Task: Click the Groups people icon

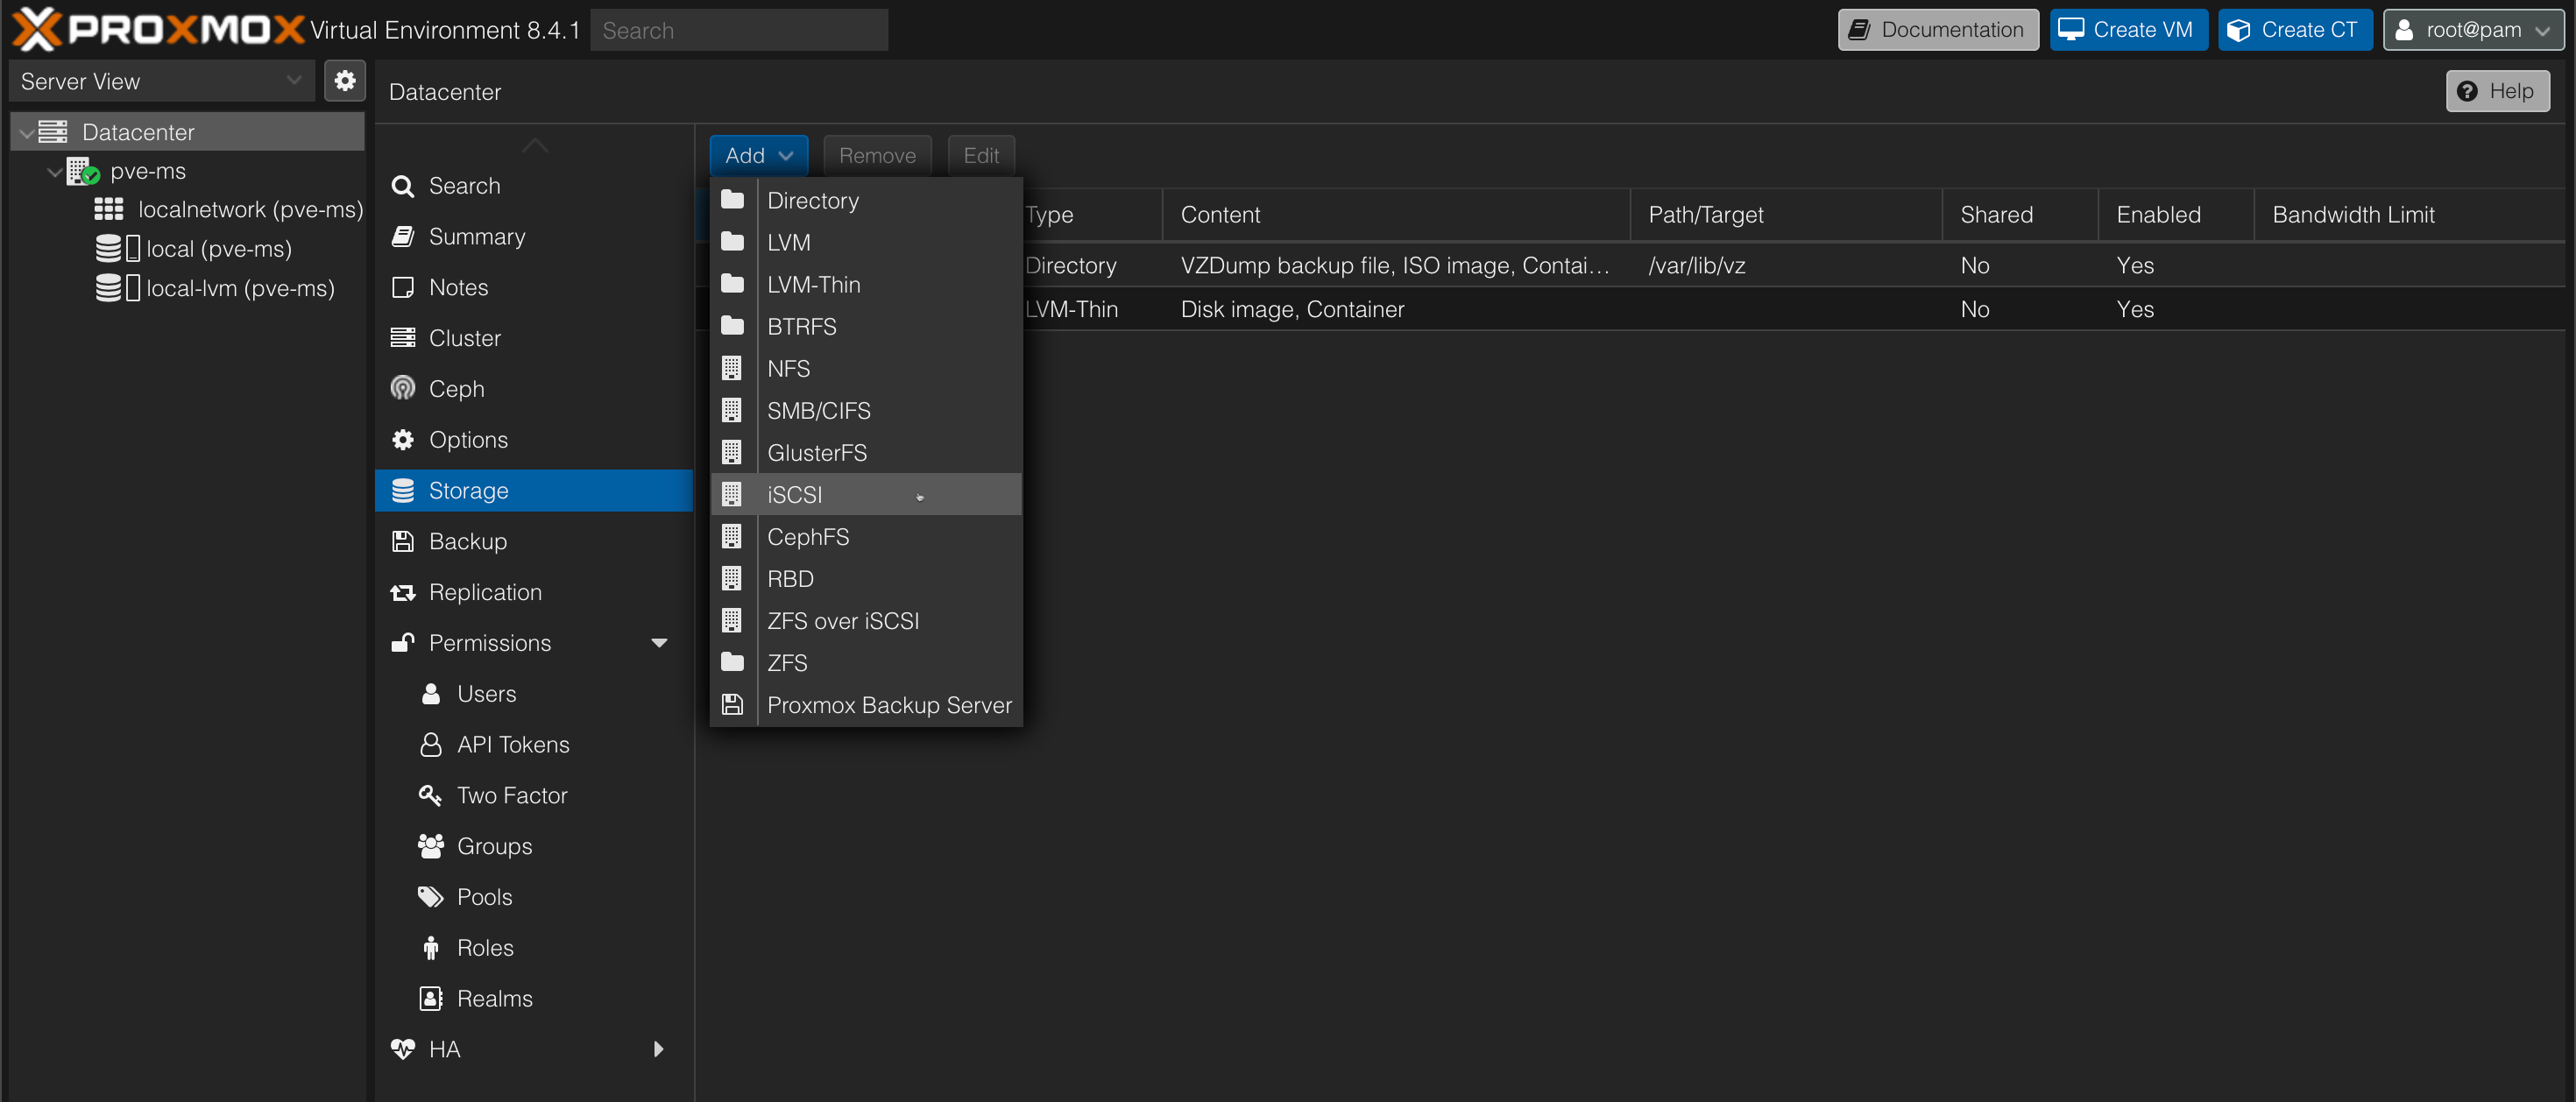Action: tap(430, 846)
